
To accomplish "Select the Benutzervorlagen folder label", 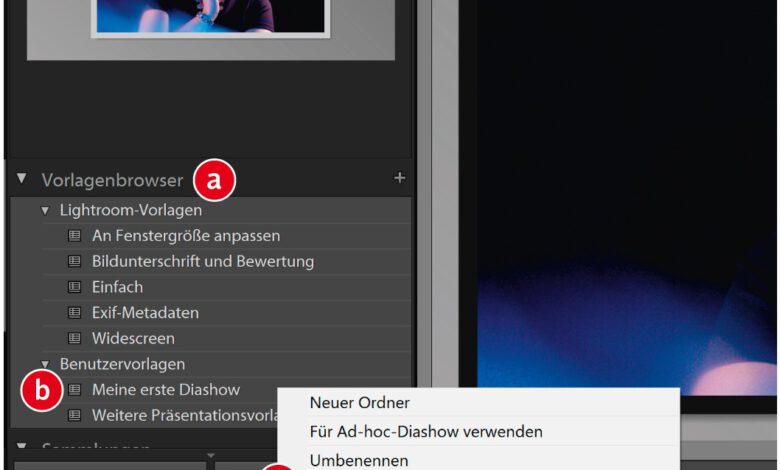I will [122, 364].
